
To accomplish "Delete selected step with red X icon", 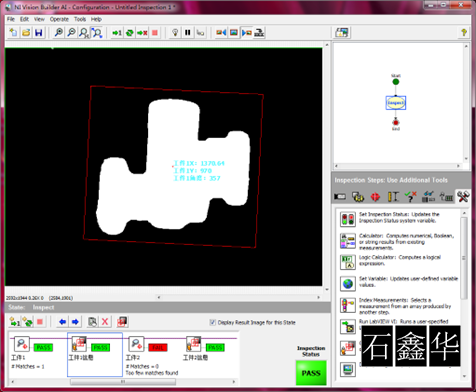I will (105, 322).
